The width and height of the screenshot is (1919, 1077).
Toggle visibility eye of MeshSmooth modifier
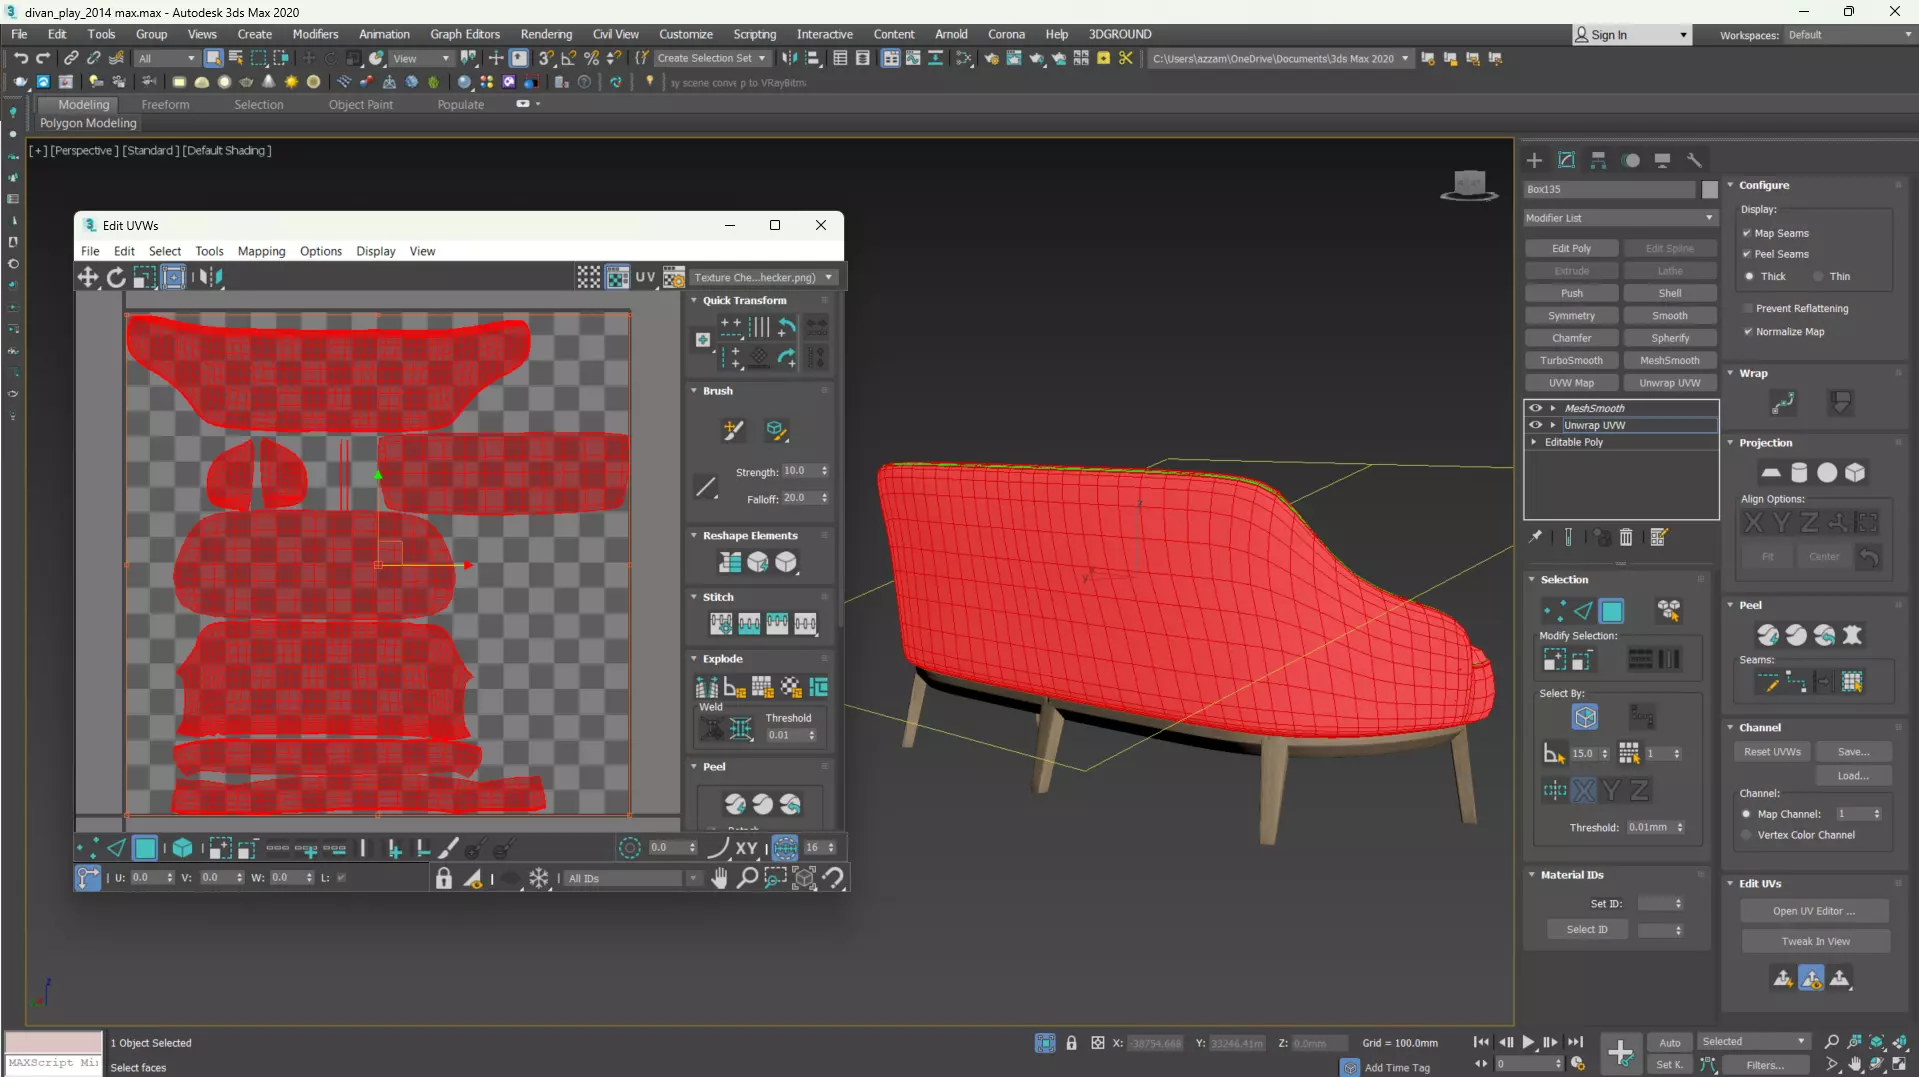click(1535, 408)
